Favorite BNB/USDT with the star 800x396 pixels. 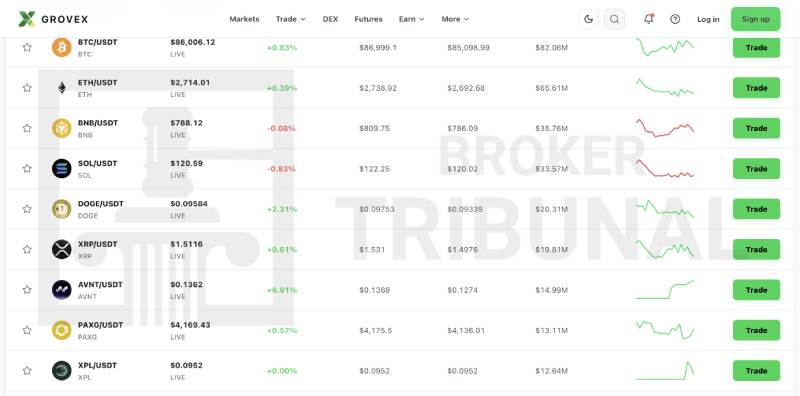27,128
